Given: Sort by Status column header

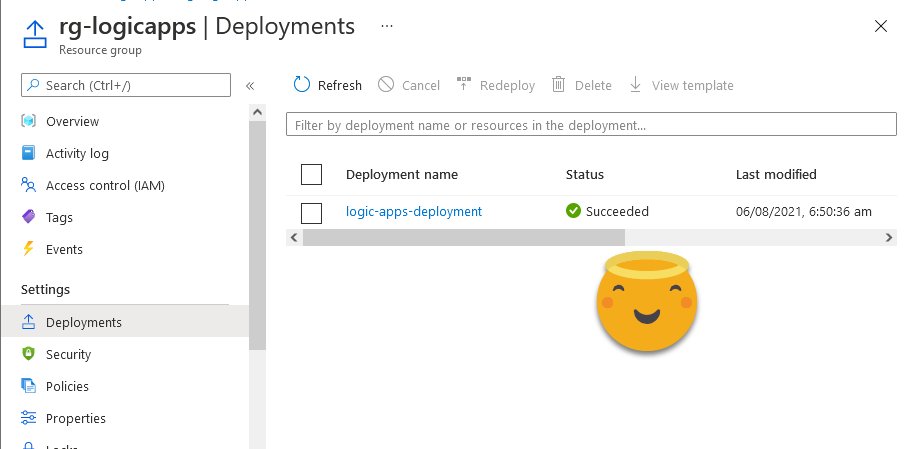Looking at the screenshot, I should [585, 174].
